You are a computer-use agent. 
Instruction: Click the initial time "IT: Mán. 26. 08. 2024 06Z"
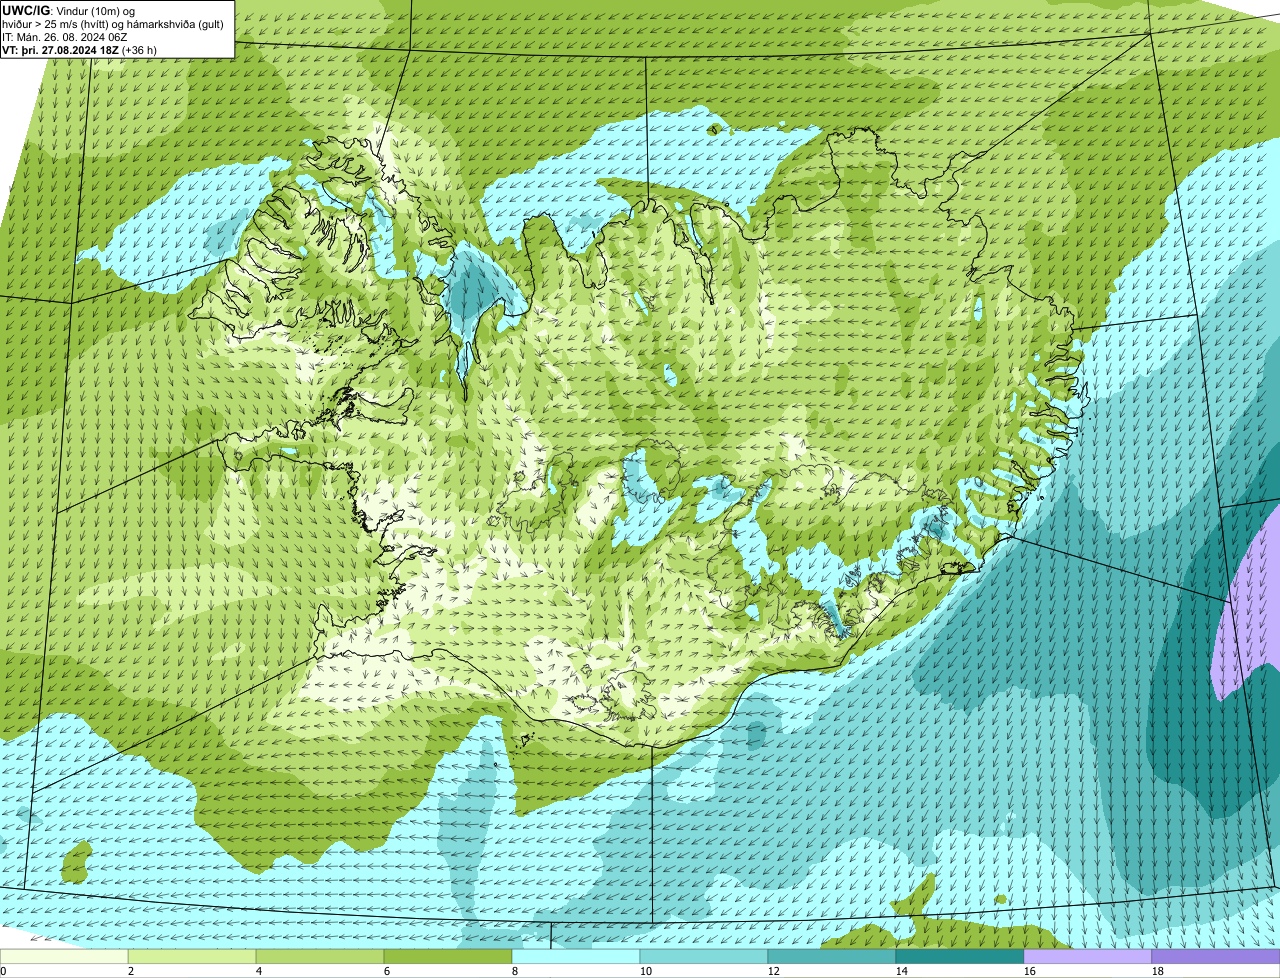(x=64, y=37)
